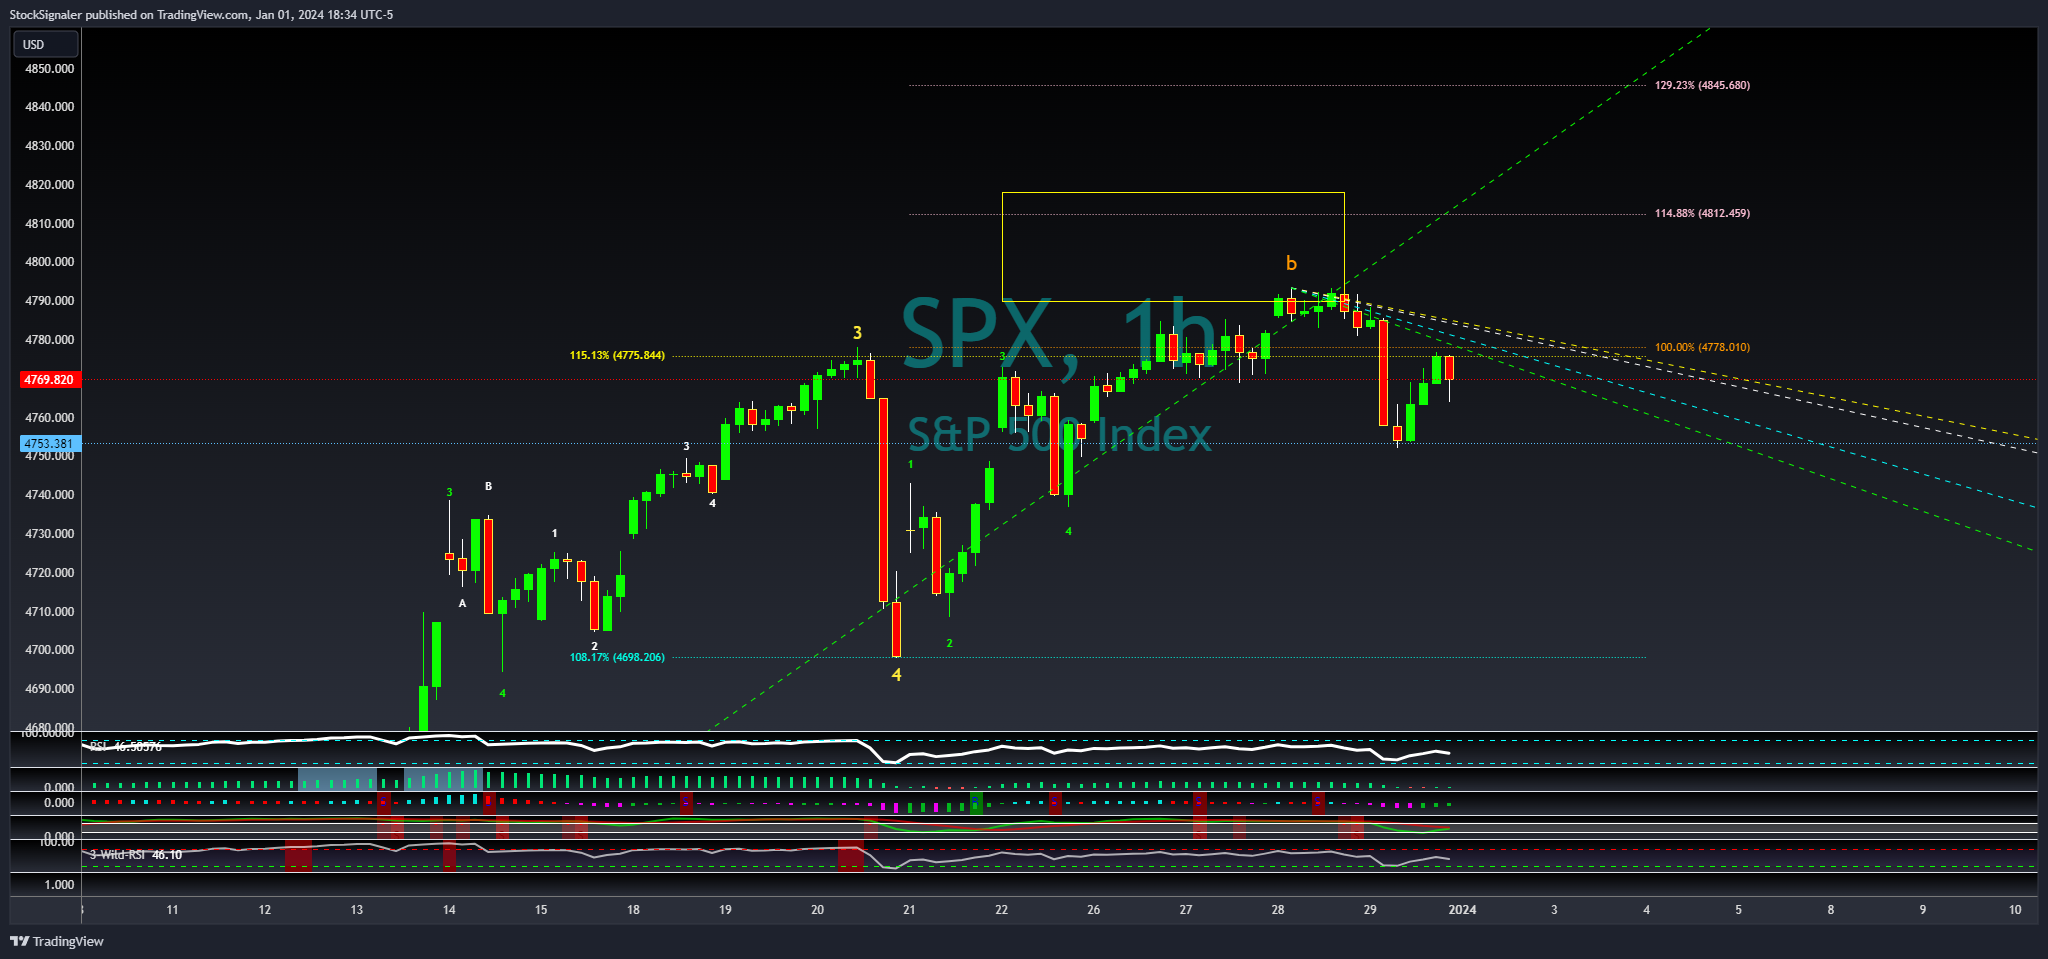Click date 10 on the time axis
This screenshot has width=2048, height=959.
[2015, 910]
